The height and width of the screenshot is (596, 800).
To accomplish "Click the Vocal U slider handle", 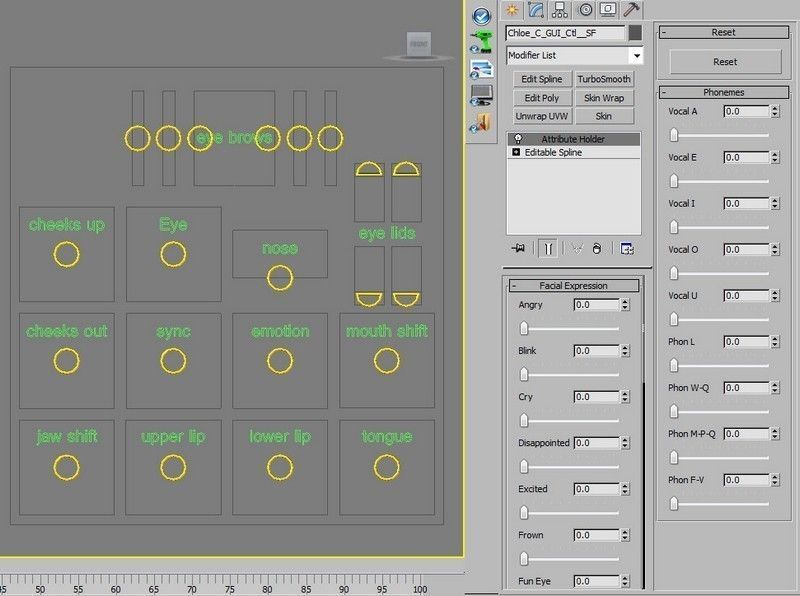I will [674, 319].
